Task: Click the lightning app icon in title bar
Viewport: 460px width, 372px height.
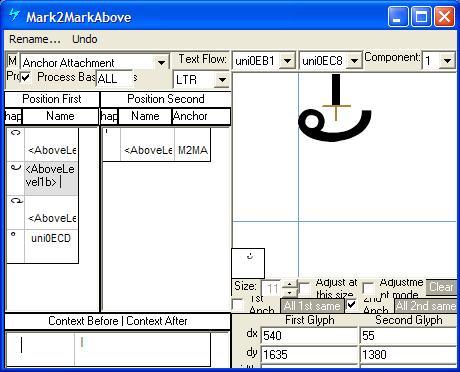Action: point(14,15)
